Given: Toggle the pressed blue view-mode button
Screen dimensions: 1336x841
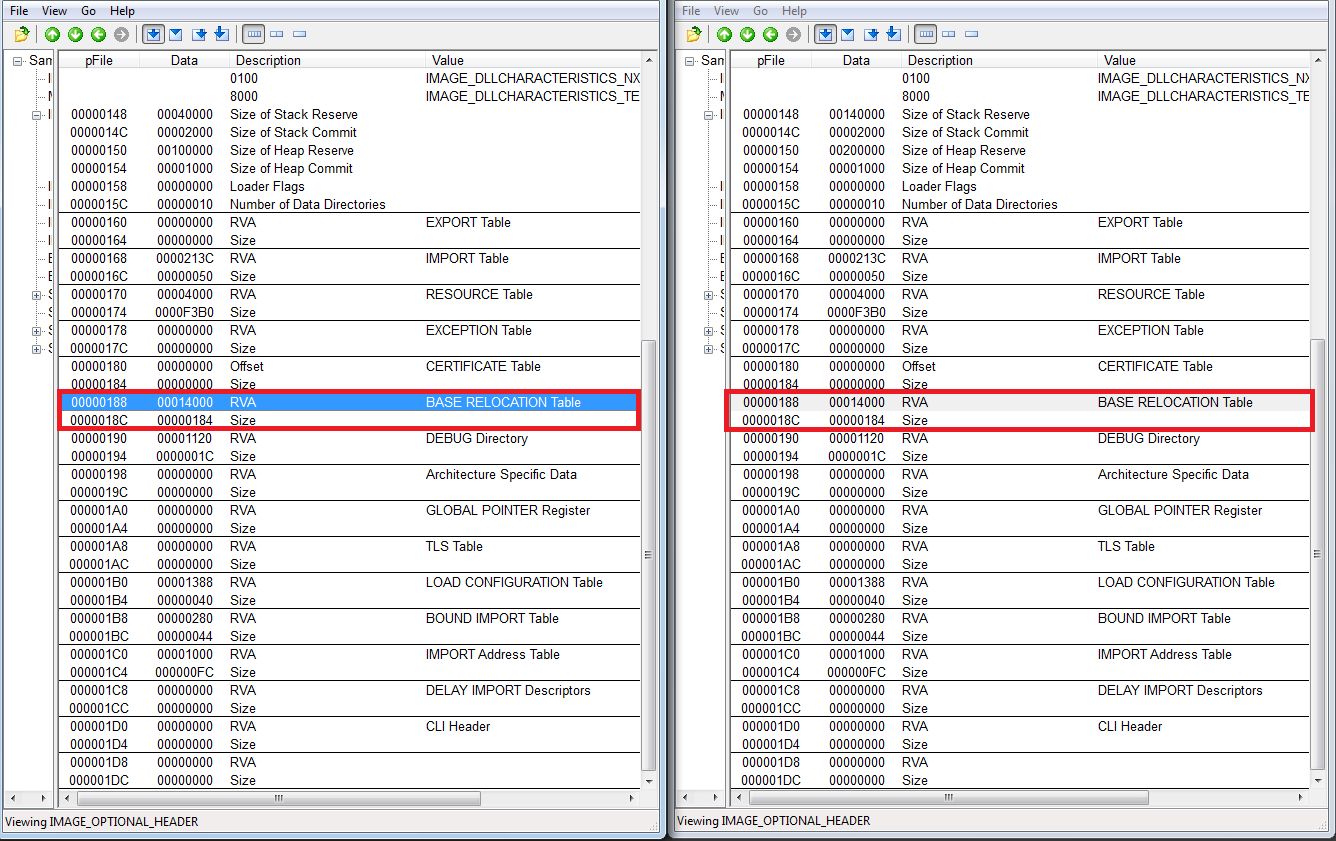Looking at the screenshot, I should tap(153, 33).
